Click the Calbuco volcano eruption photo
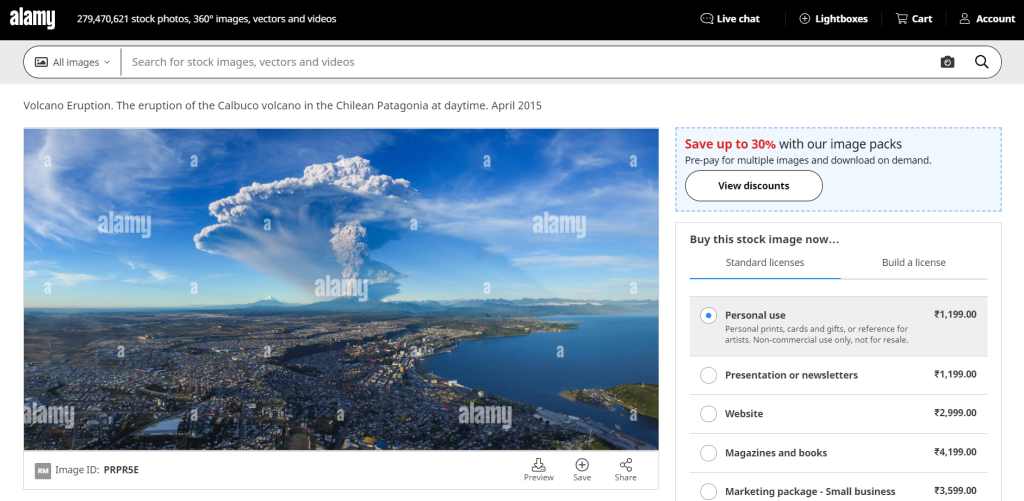The width and height of the screenshot is (1024, 501). [341, 289]
